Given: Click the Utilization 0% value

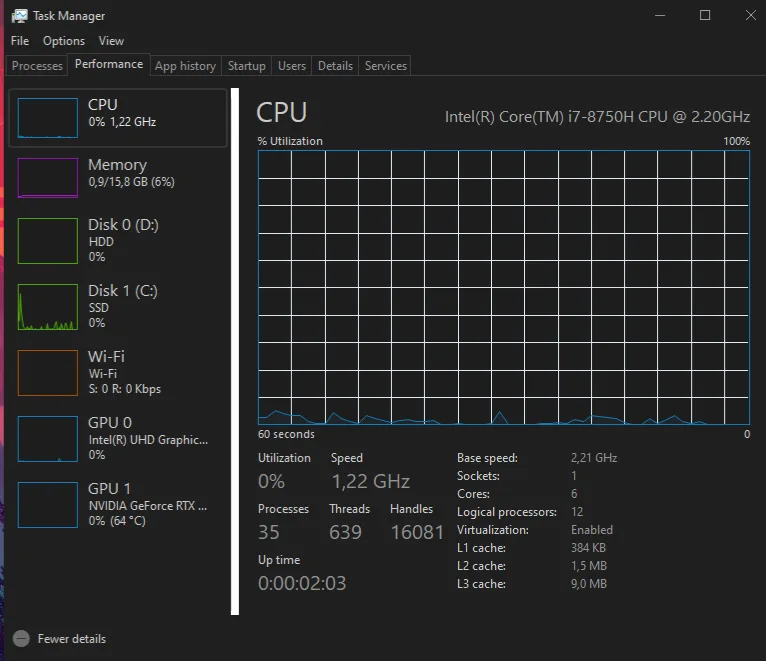Looking at the screenshot, I should [x=272, y=482].
